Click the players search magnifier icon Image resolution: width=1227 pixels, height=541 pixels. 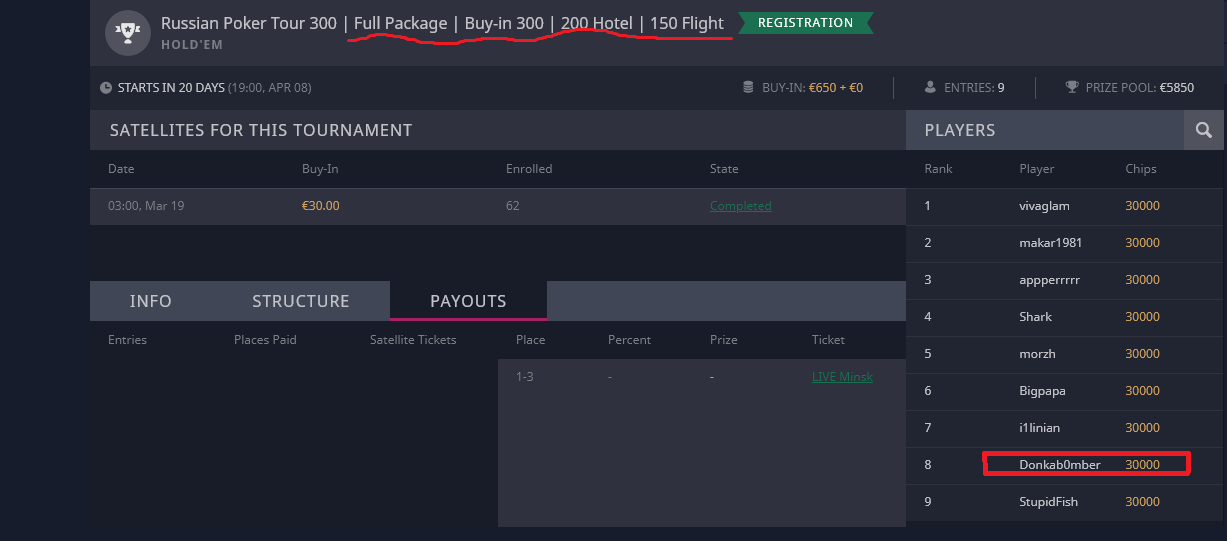tap(1204, 130)
